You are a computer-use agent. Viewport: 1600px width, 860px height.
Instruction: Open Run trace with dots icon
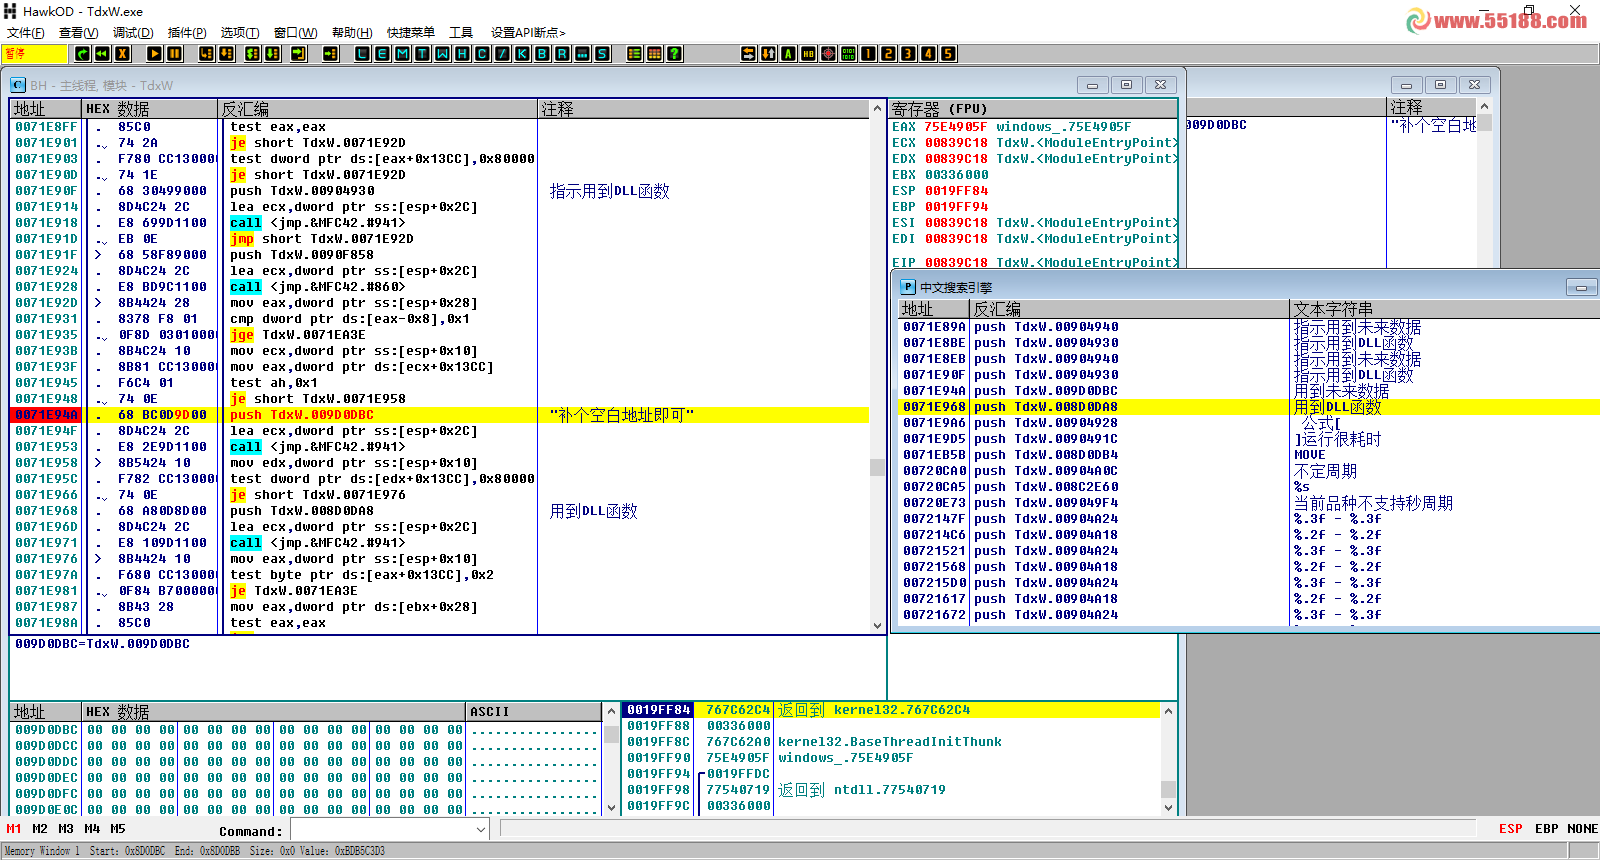582,54
